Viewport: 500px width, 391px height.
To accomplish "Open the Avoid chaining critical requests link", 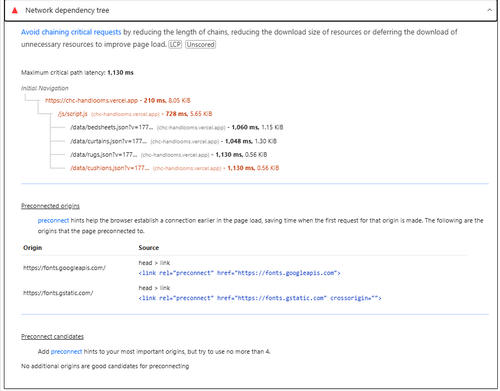I will (x=71, y=32).
